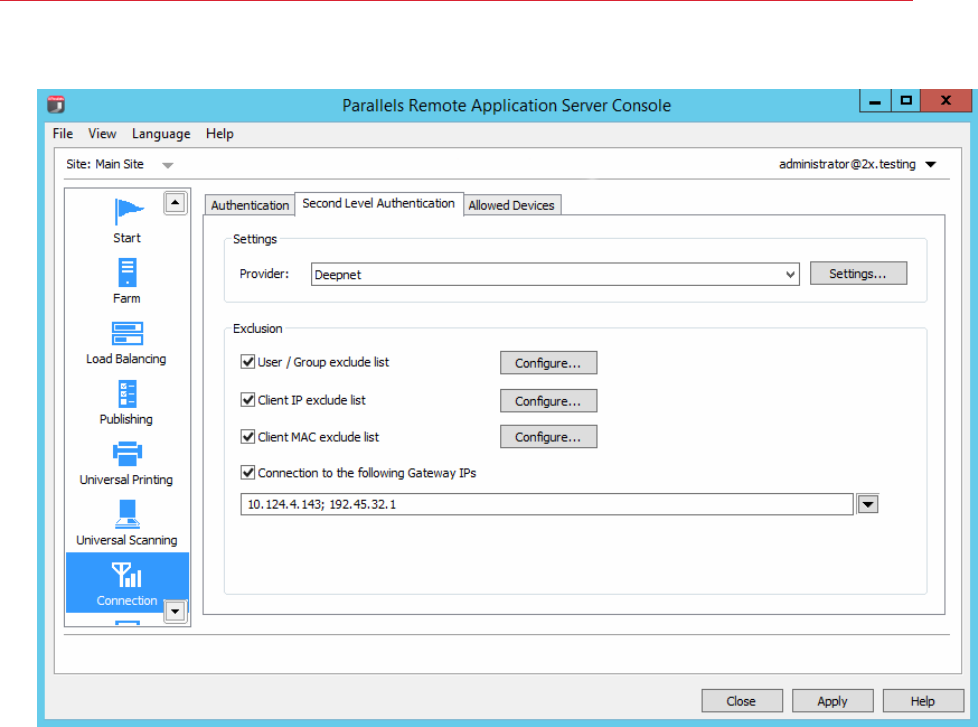
Task: Click the bottom Help button
Action: 923,701
